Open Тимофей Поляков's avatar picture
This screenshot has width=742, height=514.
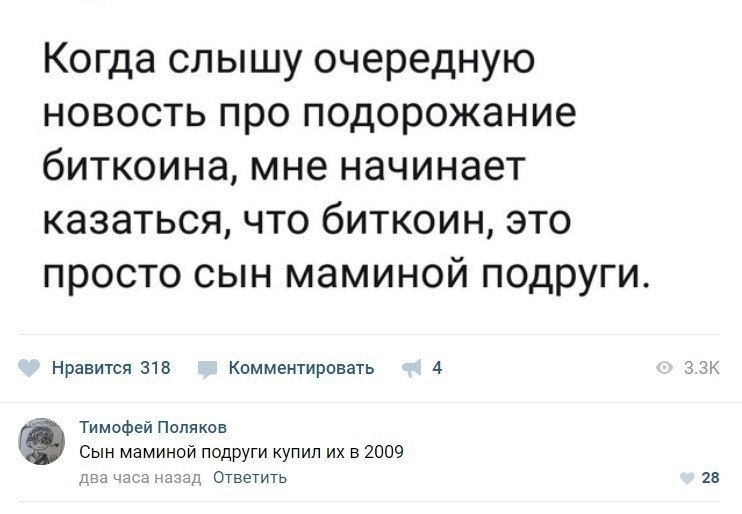(x=42, y=441)
